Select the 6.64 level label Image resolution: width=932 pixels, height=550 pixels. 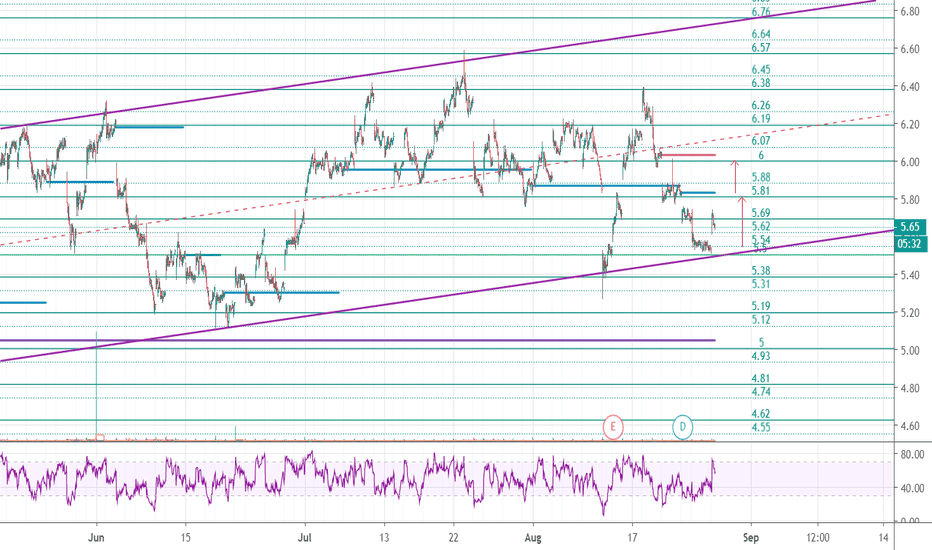(761, 34)
